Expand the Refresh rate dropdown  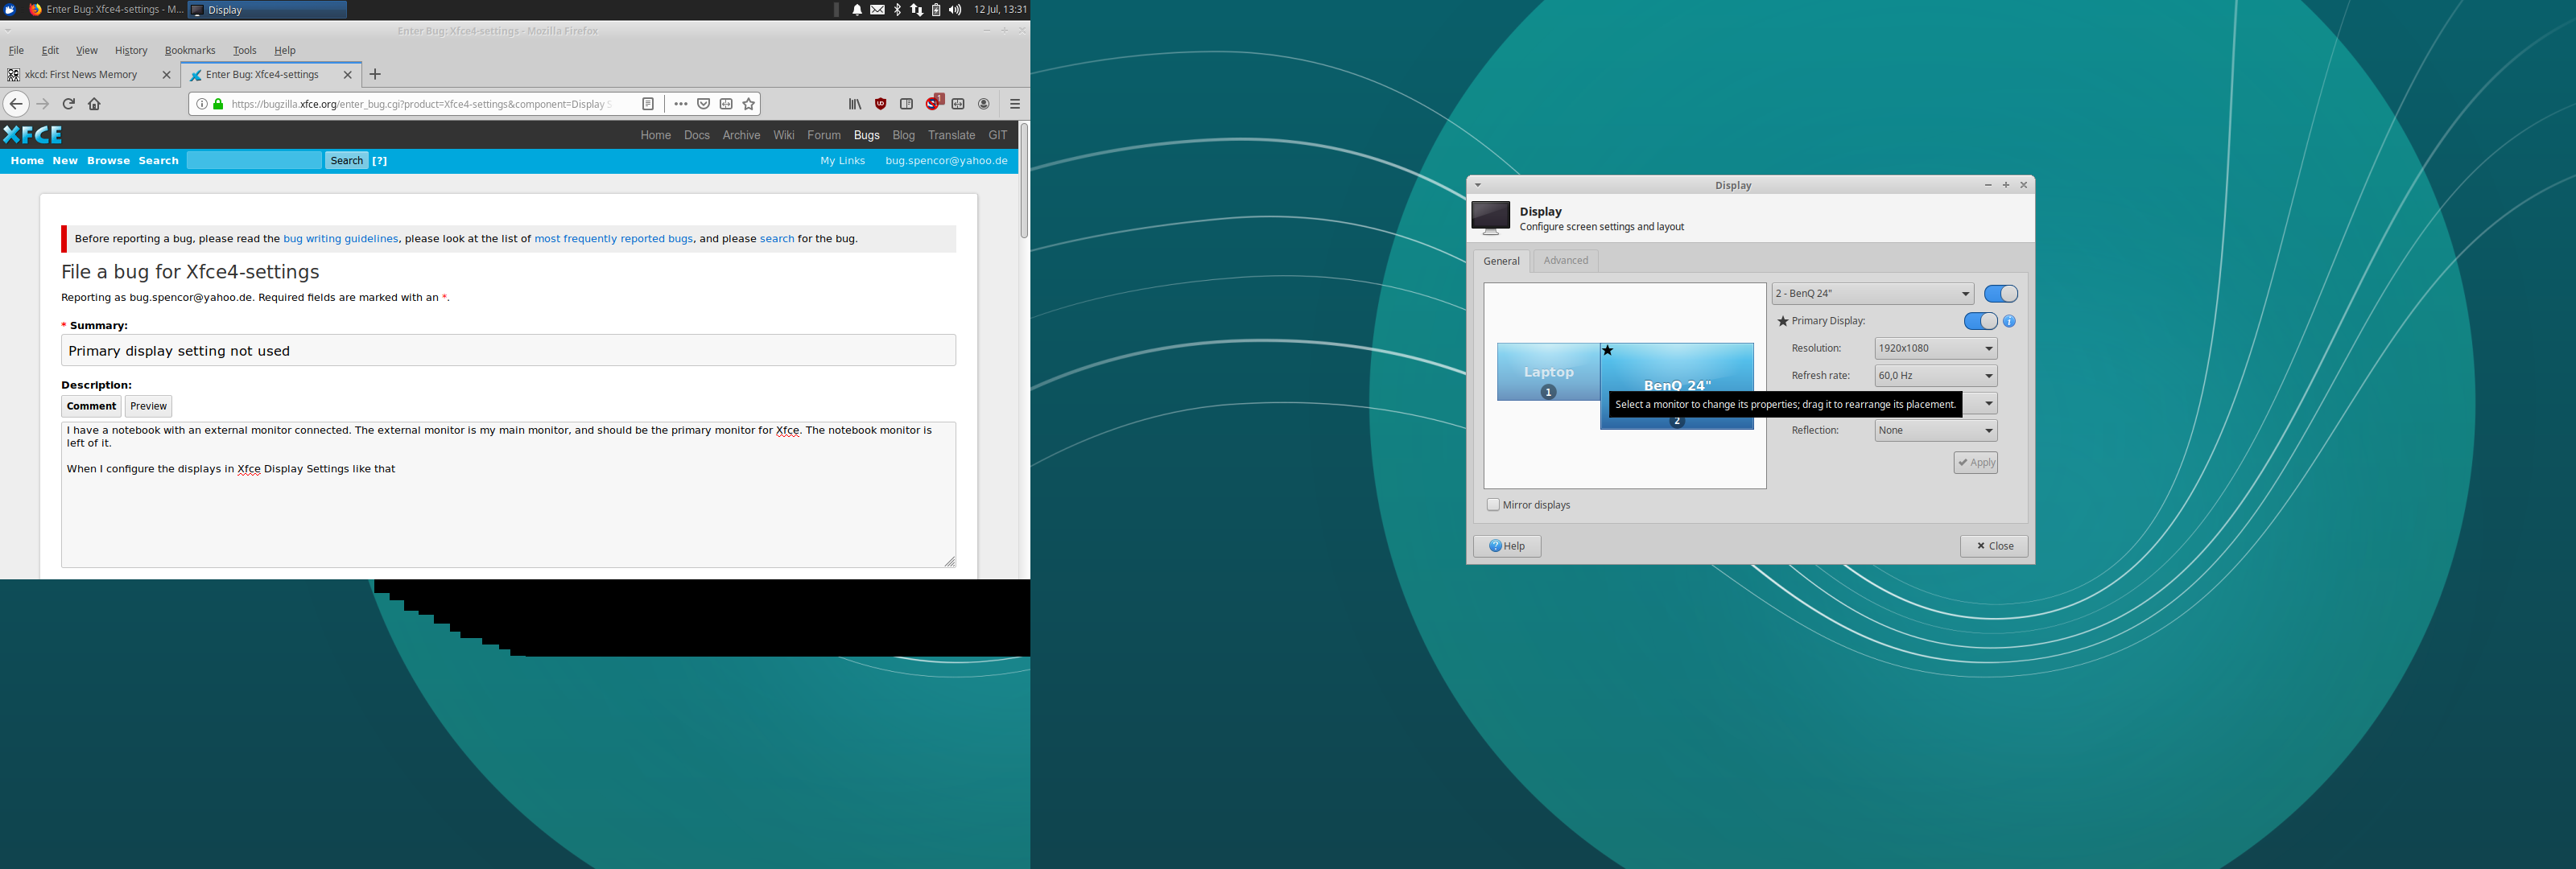tap(1935, 376)
